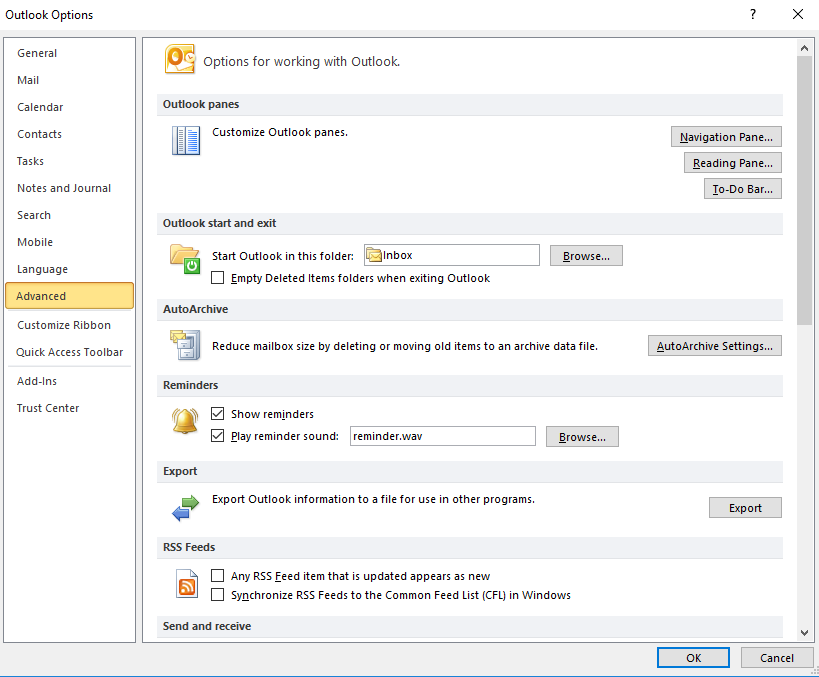Browse for the Outlook start folder
The image size is (819, 677).
586,256
